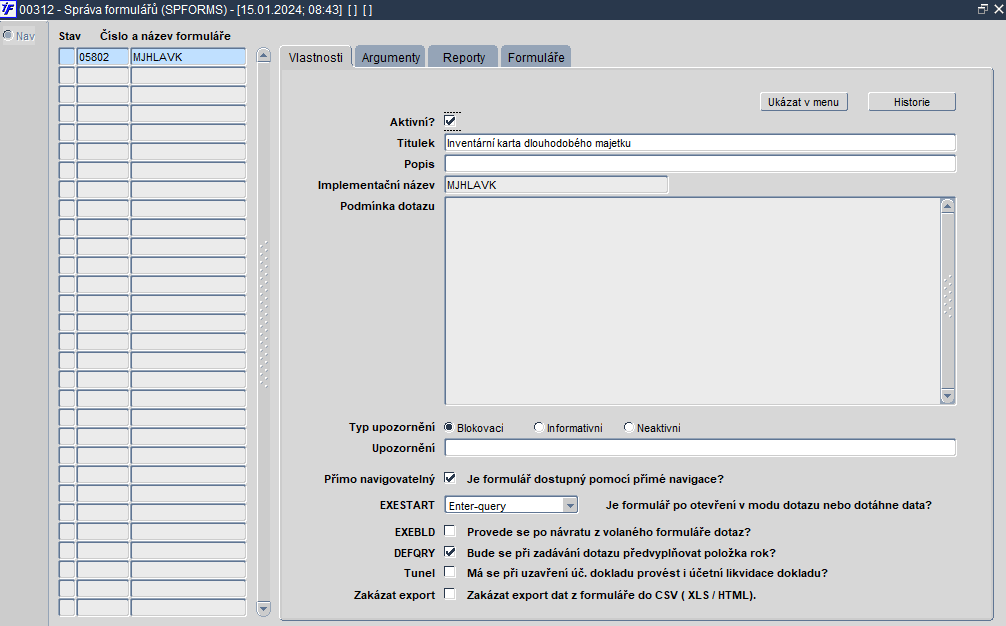Select the Neaktivni radio option

pyautogui.click(x=629, y=427)
